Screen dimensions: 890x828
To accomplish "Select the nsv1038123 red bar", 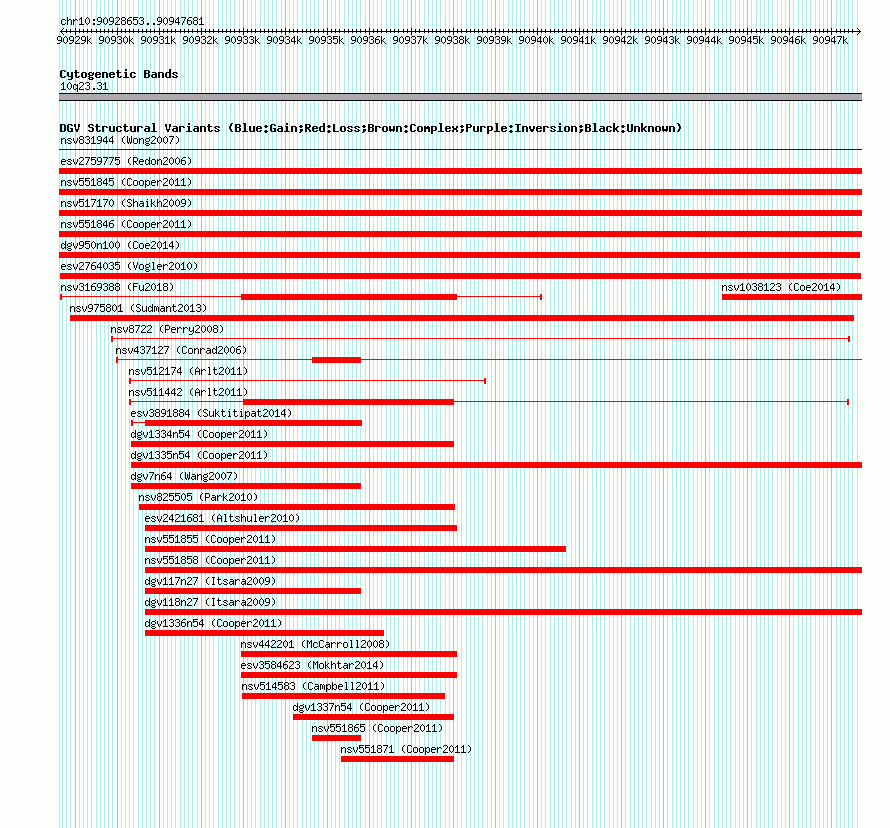I will [x=792, y=297].
